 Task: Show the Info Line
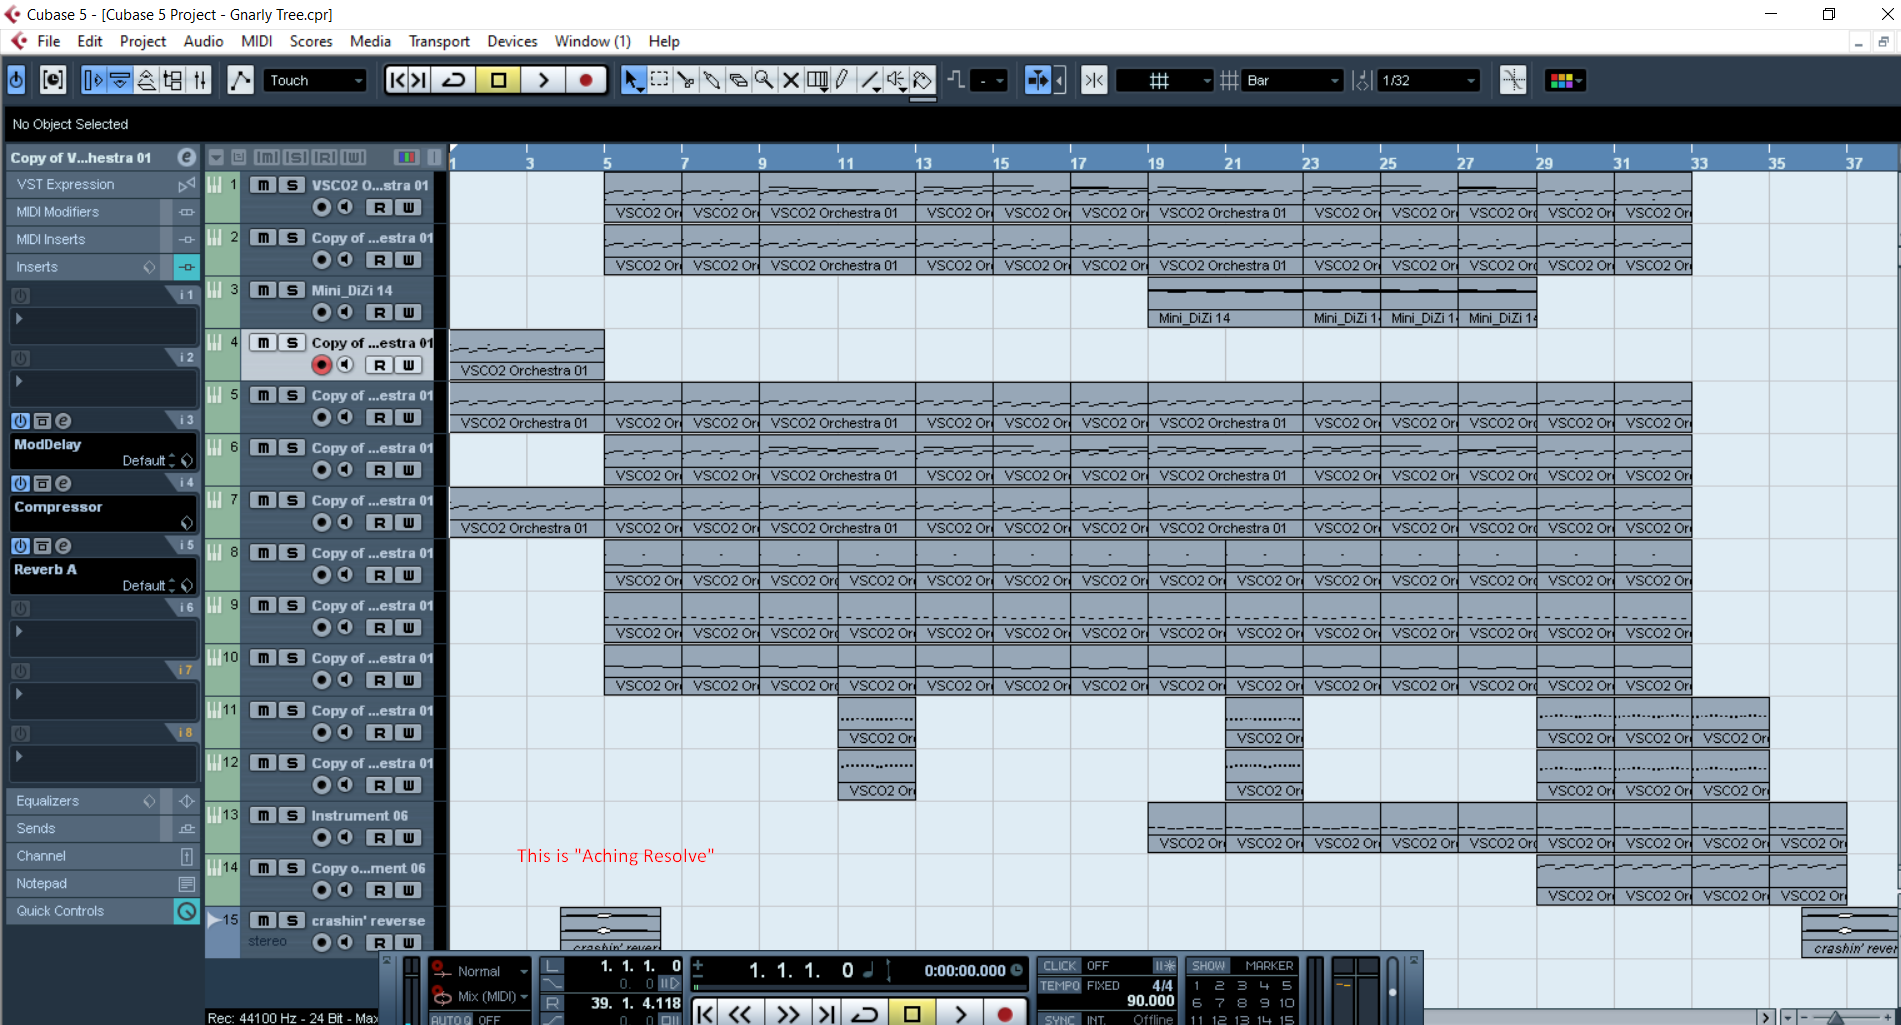[119, 80]
